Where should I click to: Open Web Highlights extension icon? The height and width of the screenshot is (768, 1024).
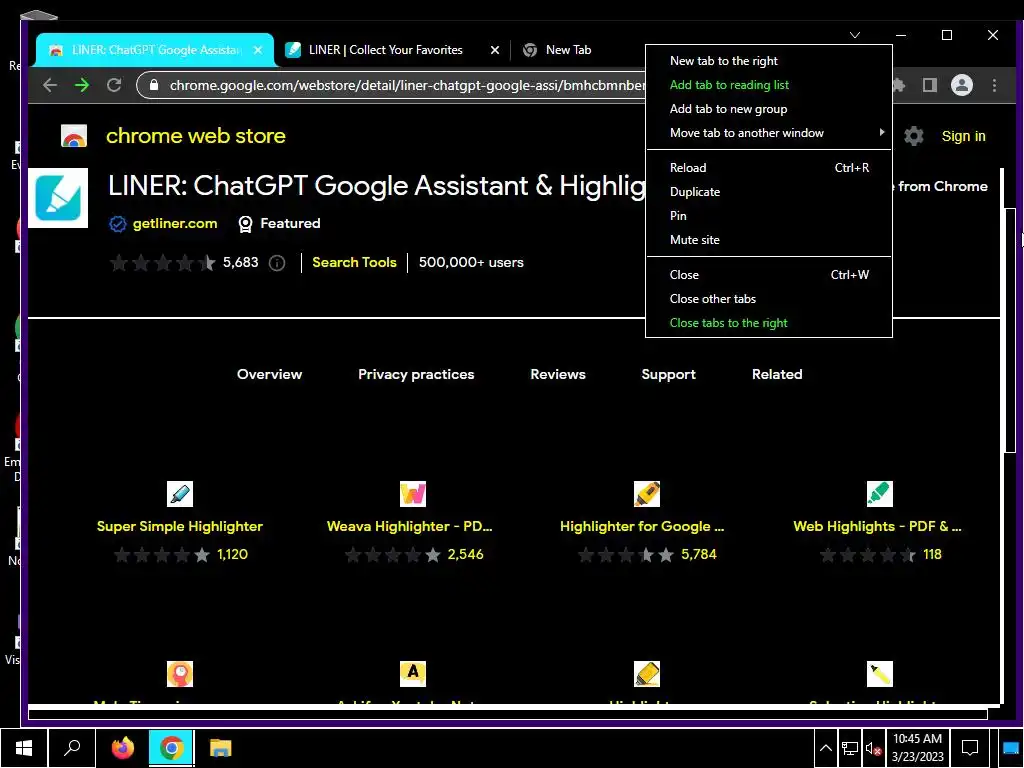[880, 494]
